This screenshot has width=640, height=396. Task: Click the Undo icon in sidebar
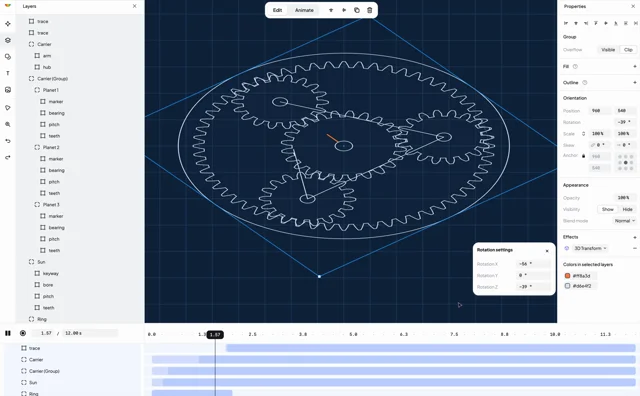tap(8, 141)
